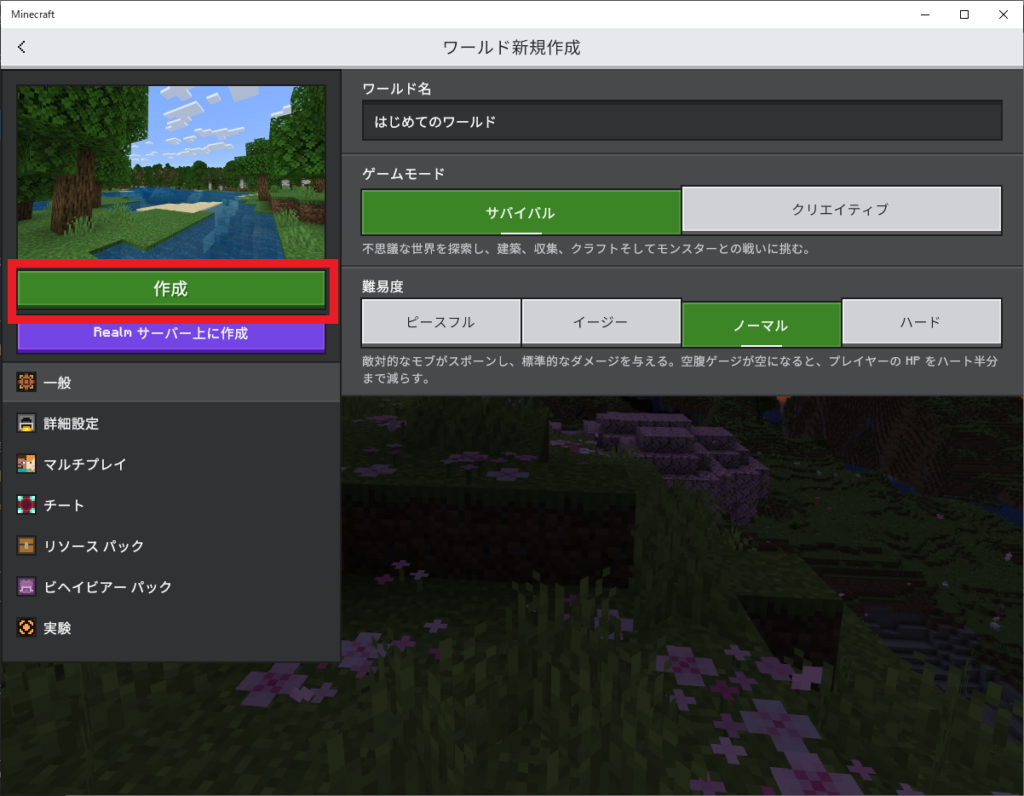Set difficulty to ハード

(x=921, y=322)
